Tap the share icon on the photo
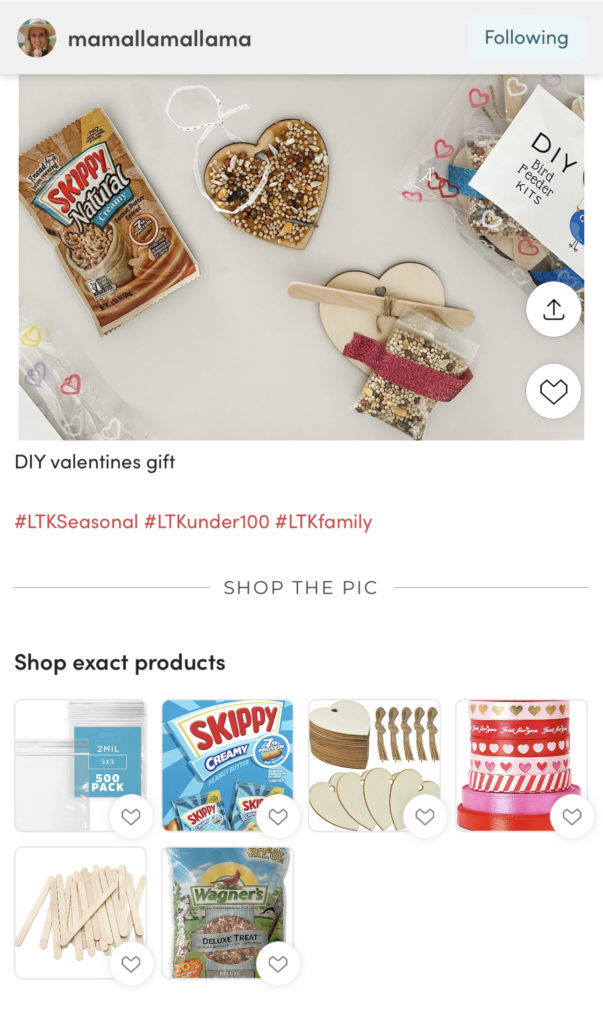The height and width of the screenshot is (1024, 603). tap(553, 310)
